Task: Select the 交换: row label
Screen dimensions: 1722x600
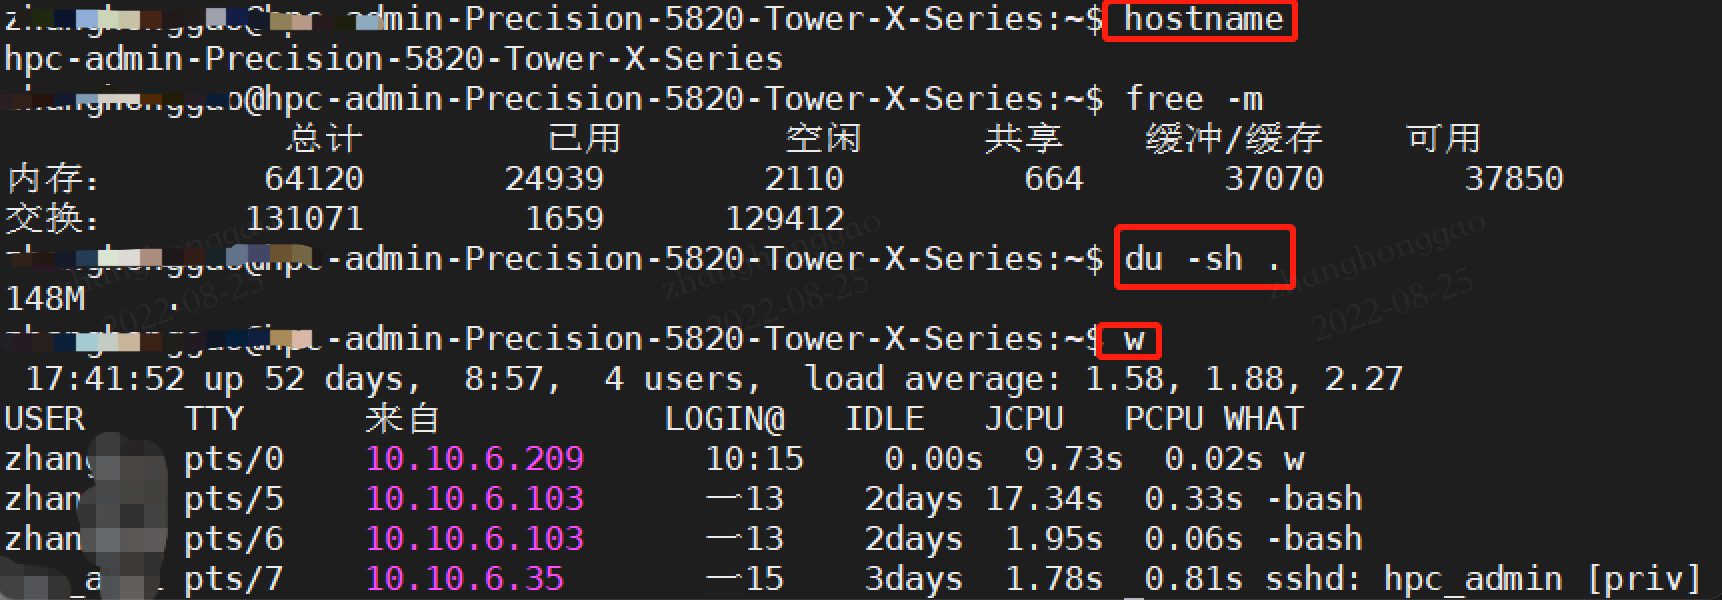Action: 52,219
